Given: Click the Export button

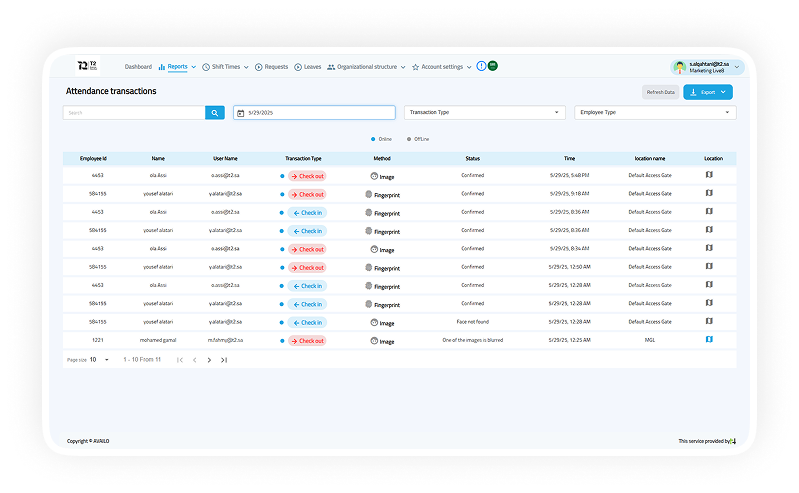Looking at the screenshot, I should pos(708,92).
